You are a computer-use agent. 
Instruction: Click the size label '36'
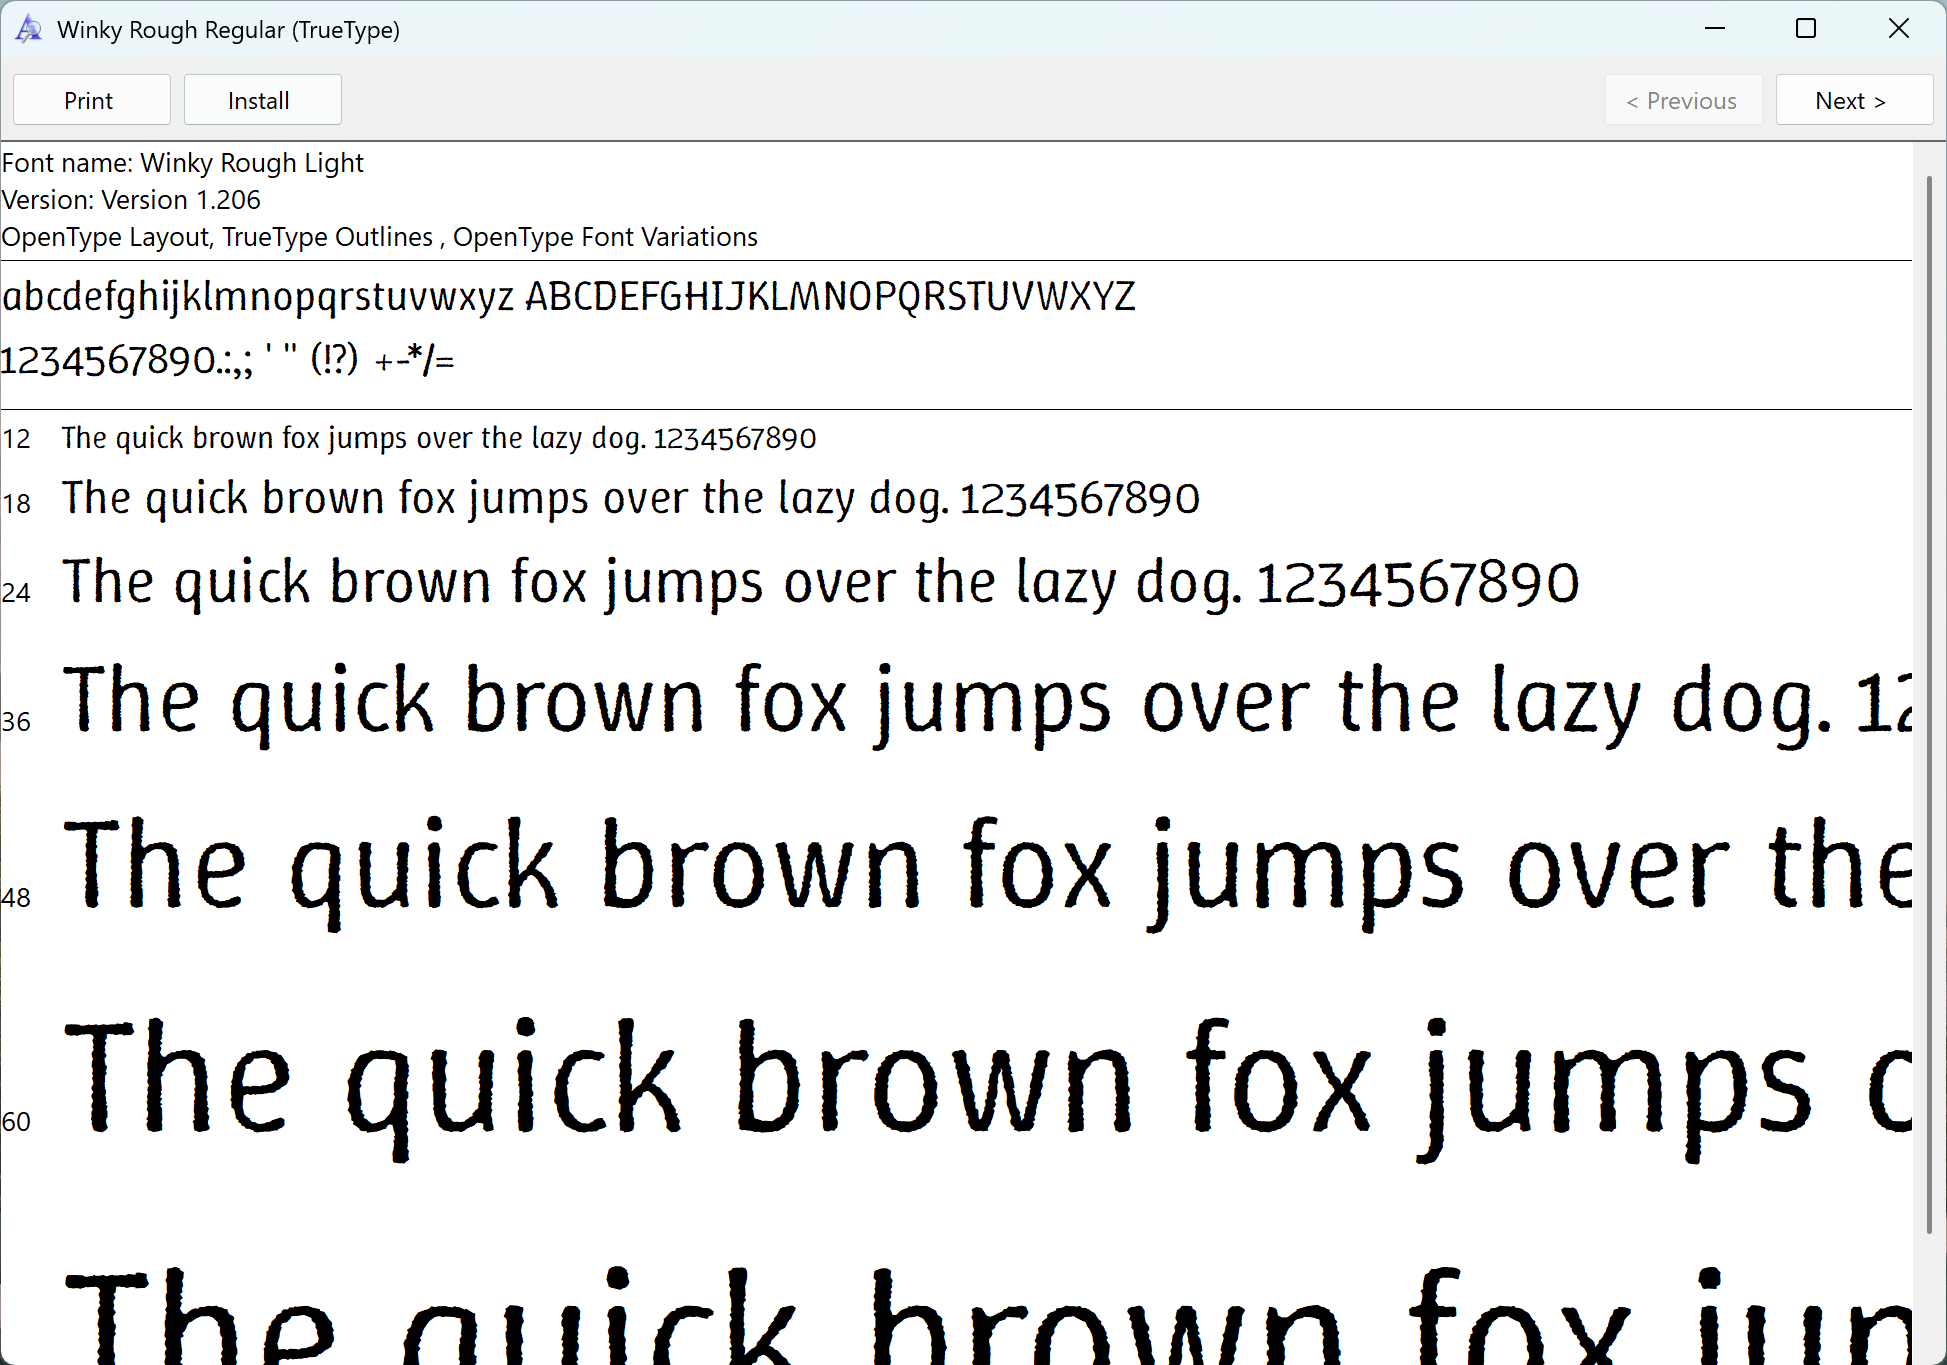[16, 721]
